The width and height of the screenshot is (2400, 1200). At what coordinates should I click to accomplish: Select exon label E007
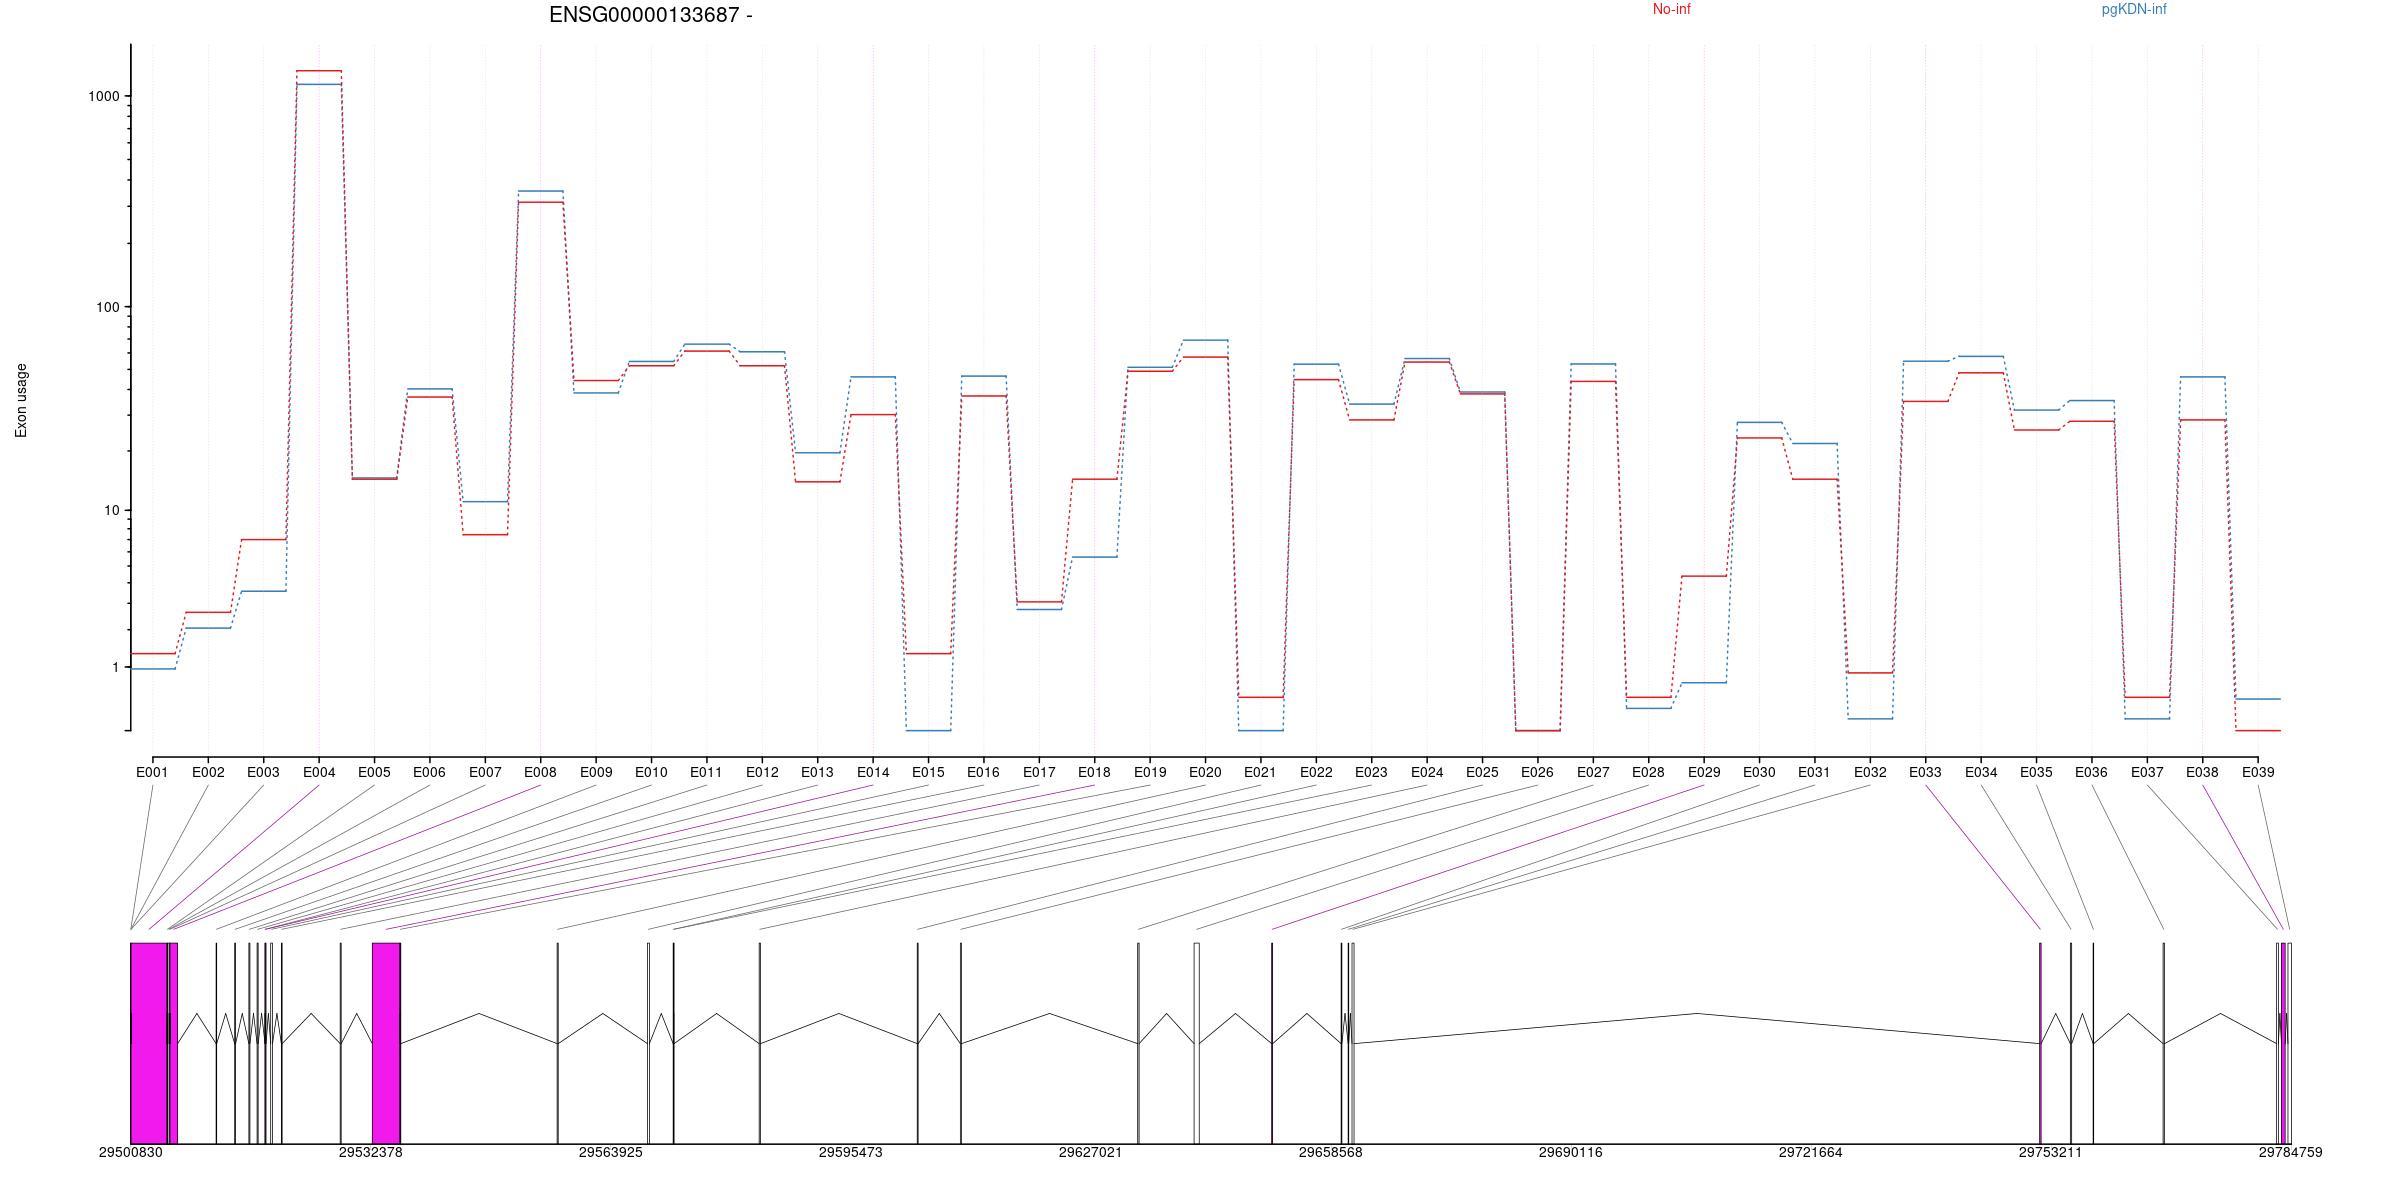tap(485, 772)
